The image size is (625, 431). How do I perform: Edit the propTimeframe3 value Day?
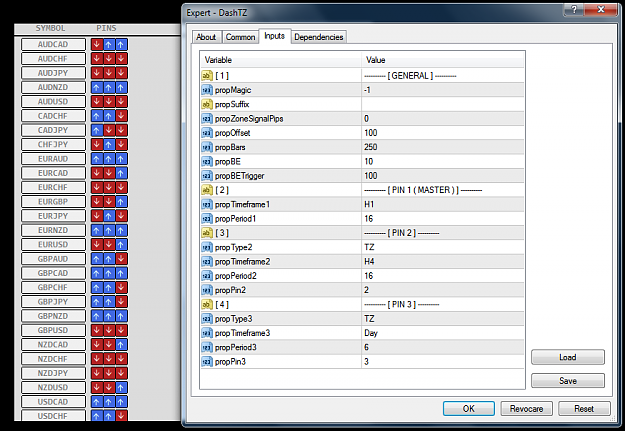coord(443,333)
